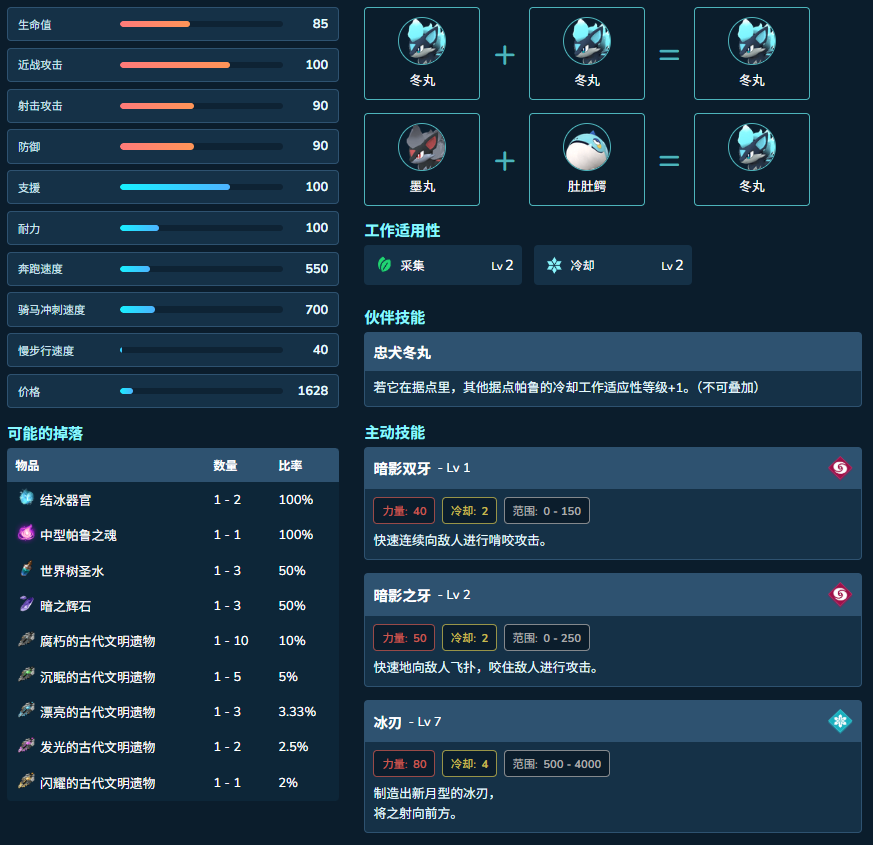Viewport: 873px width, 845px height.
Task: Click the 伙伴技能 section heading
Action: point(395,317)
